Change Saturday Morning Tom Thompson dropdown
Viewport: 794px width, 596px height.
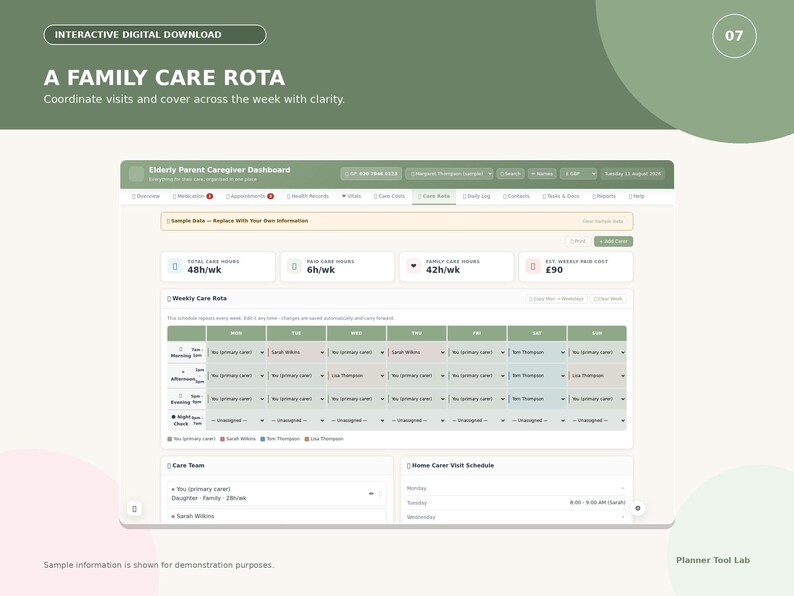click(537, 352)
